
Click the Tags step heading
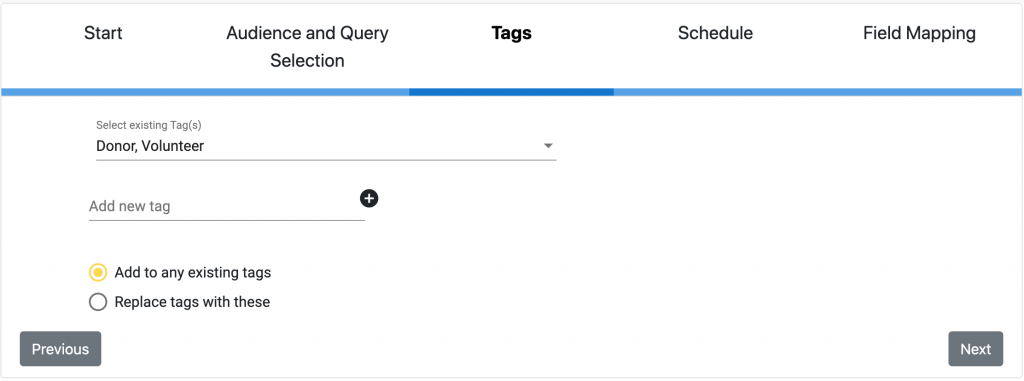point(511,33)
